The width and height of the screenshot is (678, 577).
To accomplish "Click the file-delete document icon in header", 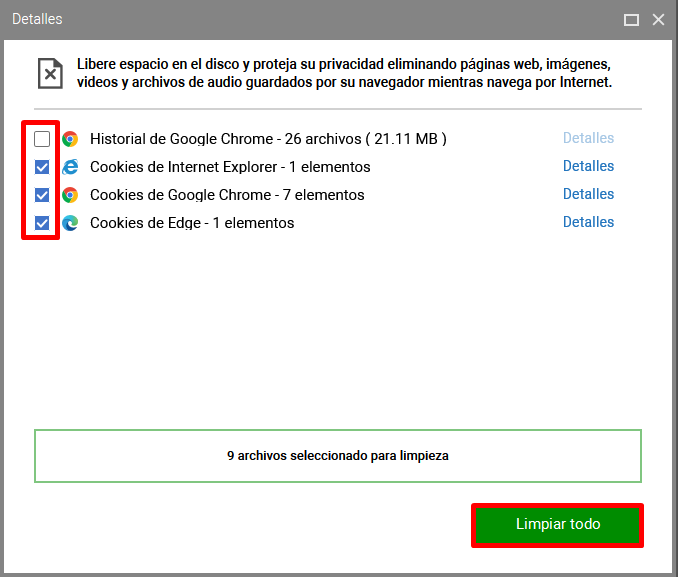I will [50, 74].
